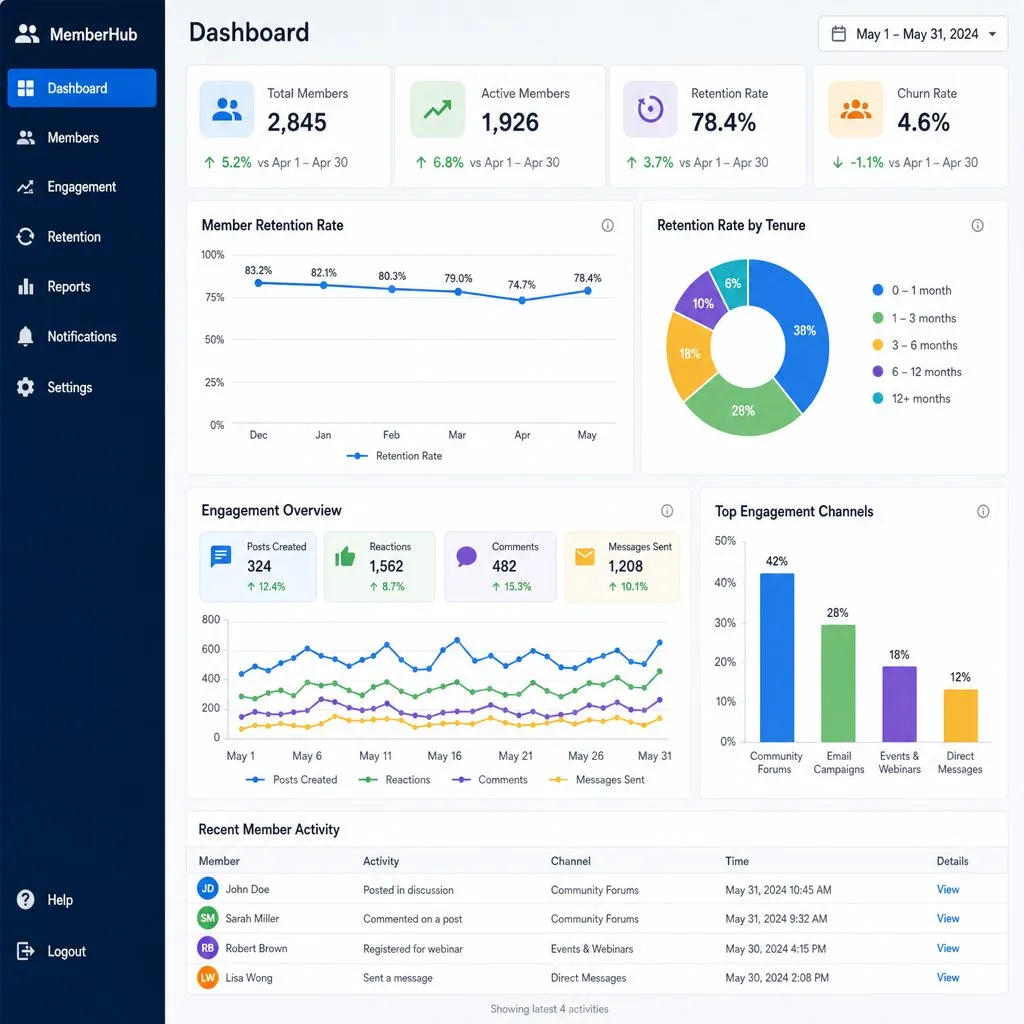
Task: Open the May 1 – May 31, 2024 date dropdown
Action: point(912,34)
